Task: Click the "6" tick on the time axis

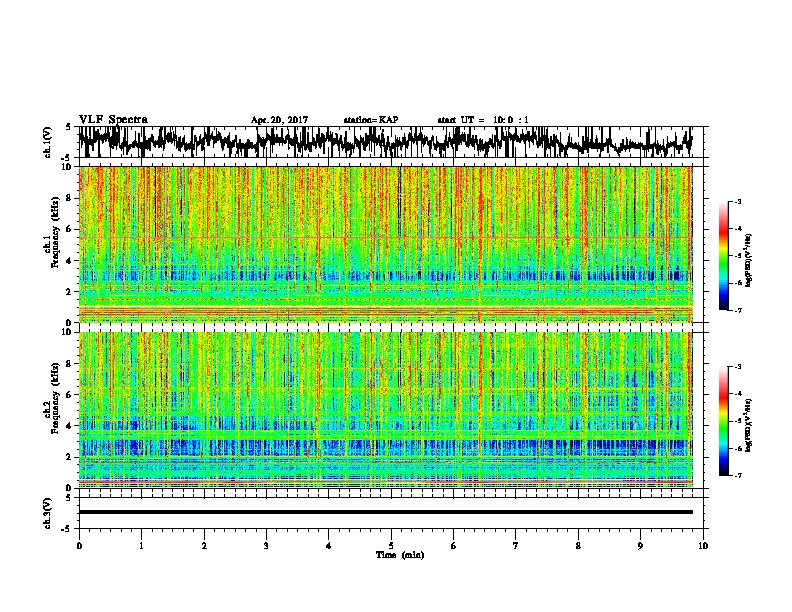Action: (454, 546)
